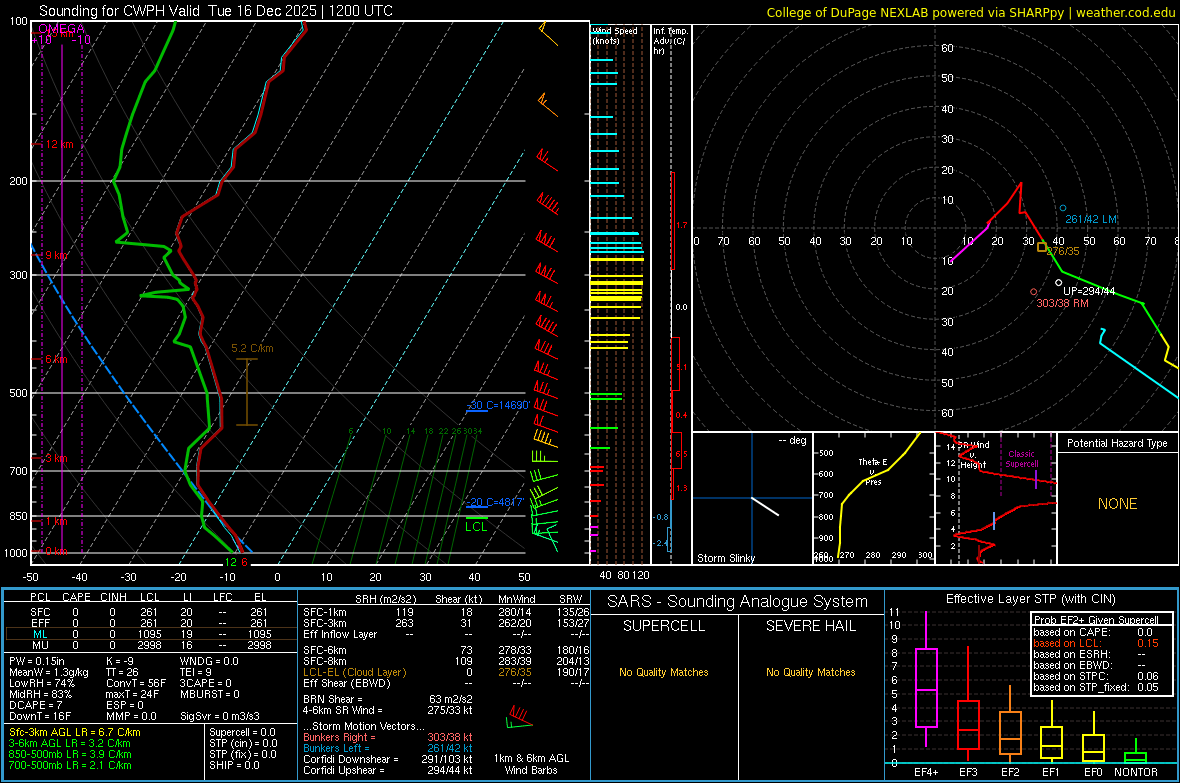The height and width of the screenshot is (783, 1180).
Task: Click the SRH (m2/s2) column header
Action: 385,599
